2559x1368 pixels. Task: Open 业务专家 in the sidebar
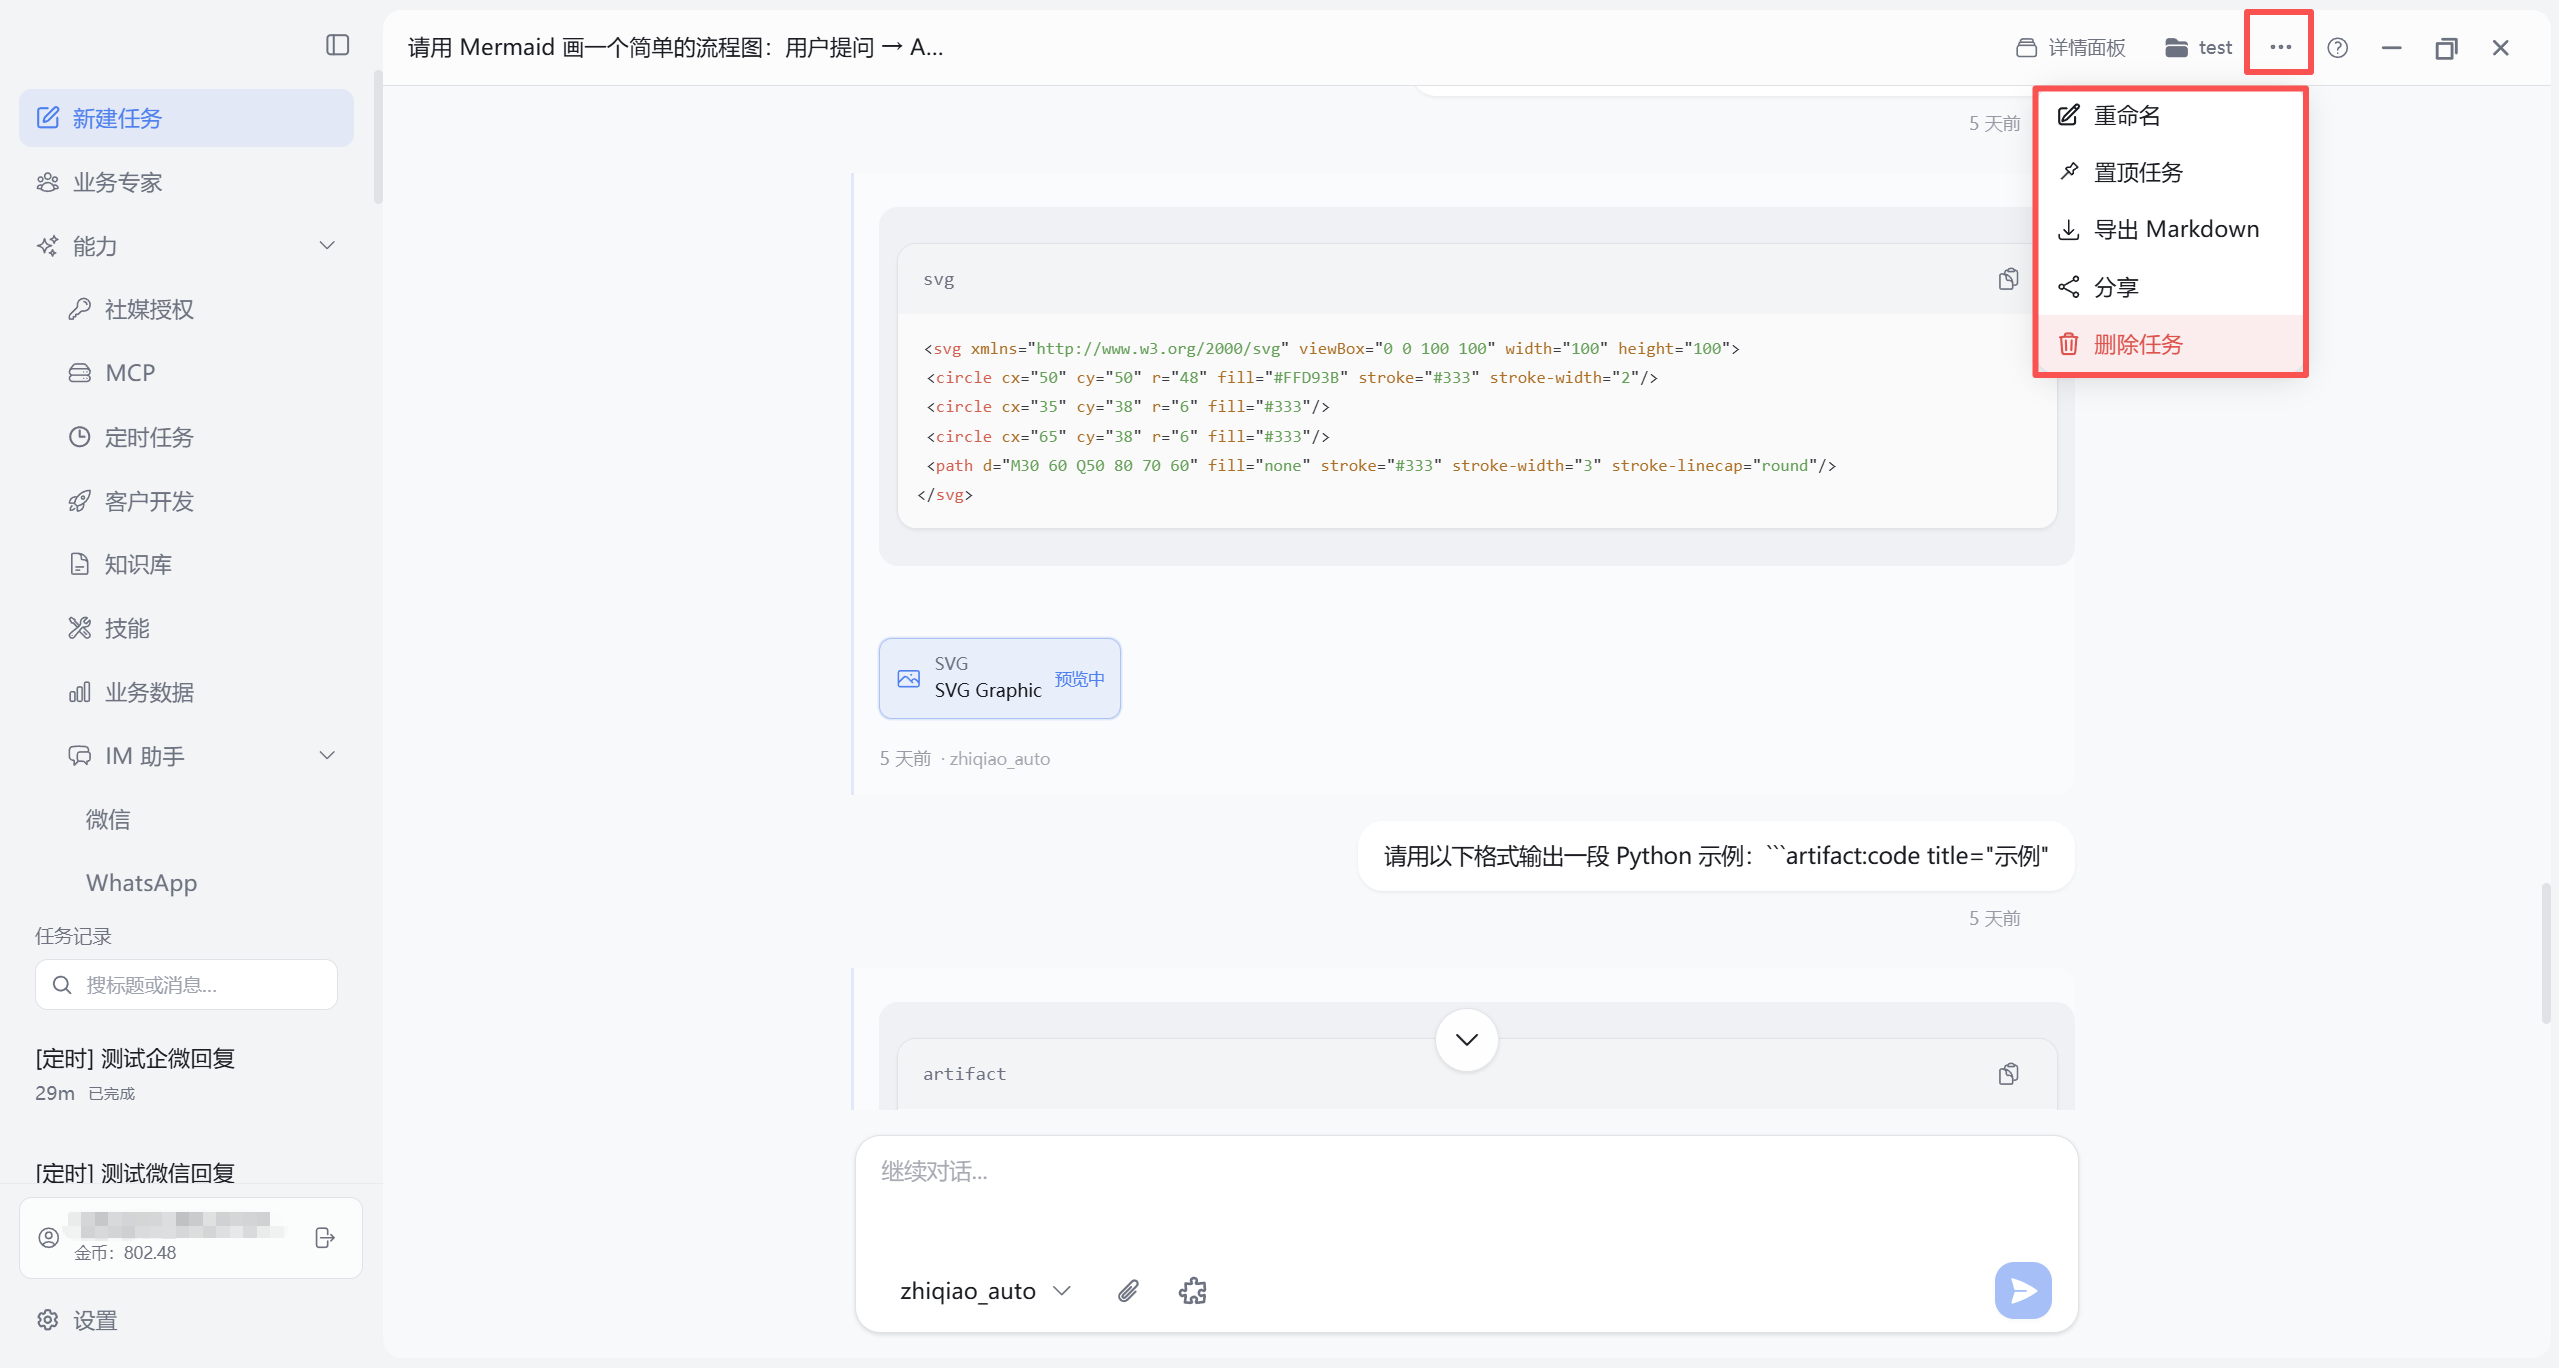pyautogui.click(x=186, y=182)
